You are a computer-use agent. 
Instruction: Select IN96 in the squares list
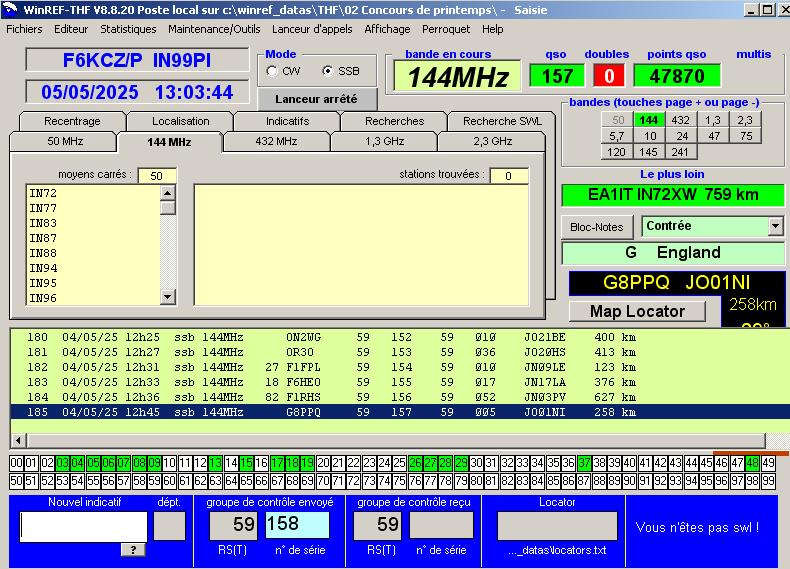click(x=93, y=298)
